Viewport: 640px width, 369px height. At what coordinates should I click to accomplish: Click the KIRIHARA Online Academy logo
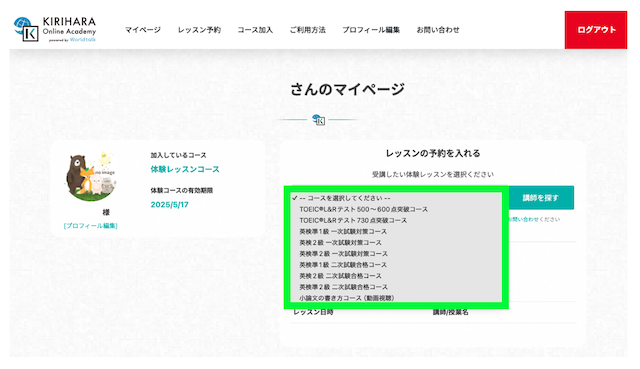[x=55, y=29]
